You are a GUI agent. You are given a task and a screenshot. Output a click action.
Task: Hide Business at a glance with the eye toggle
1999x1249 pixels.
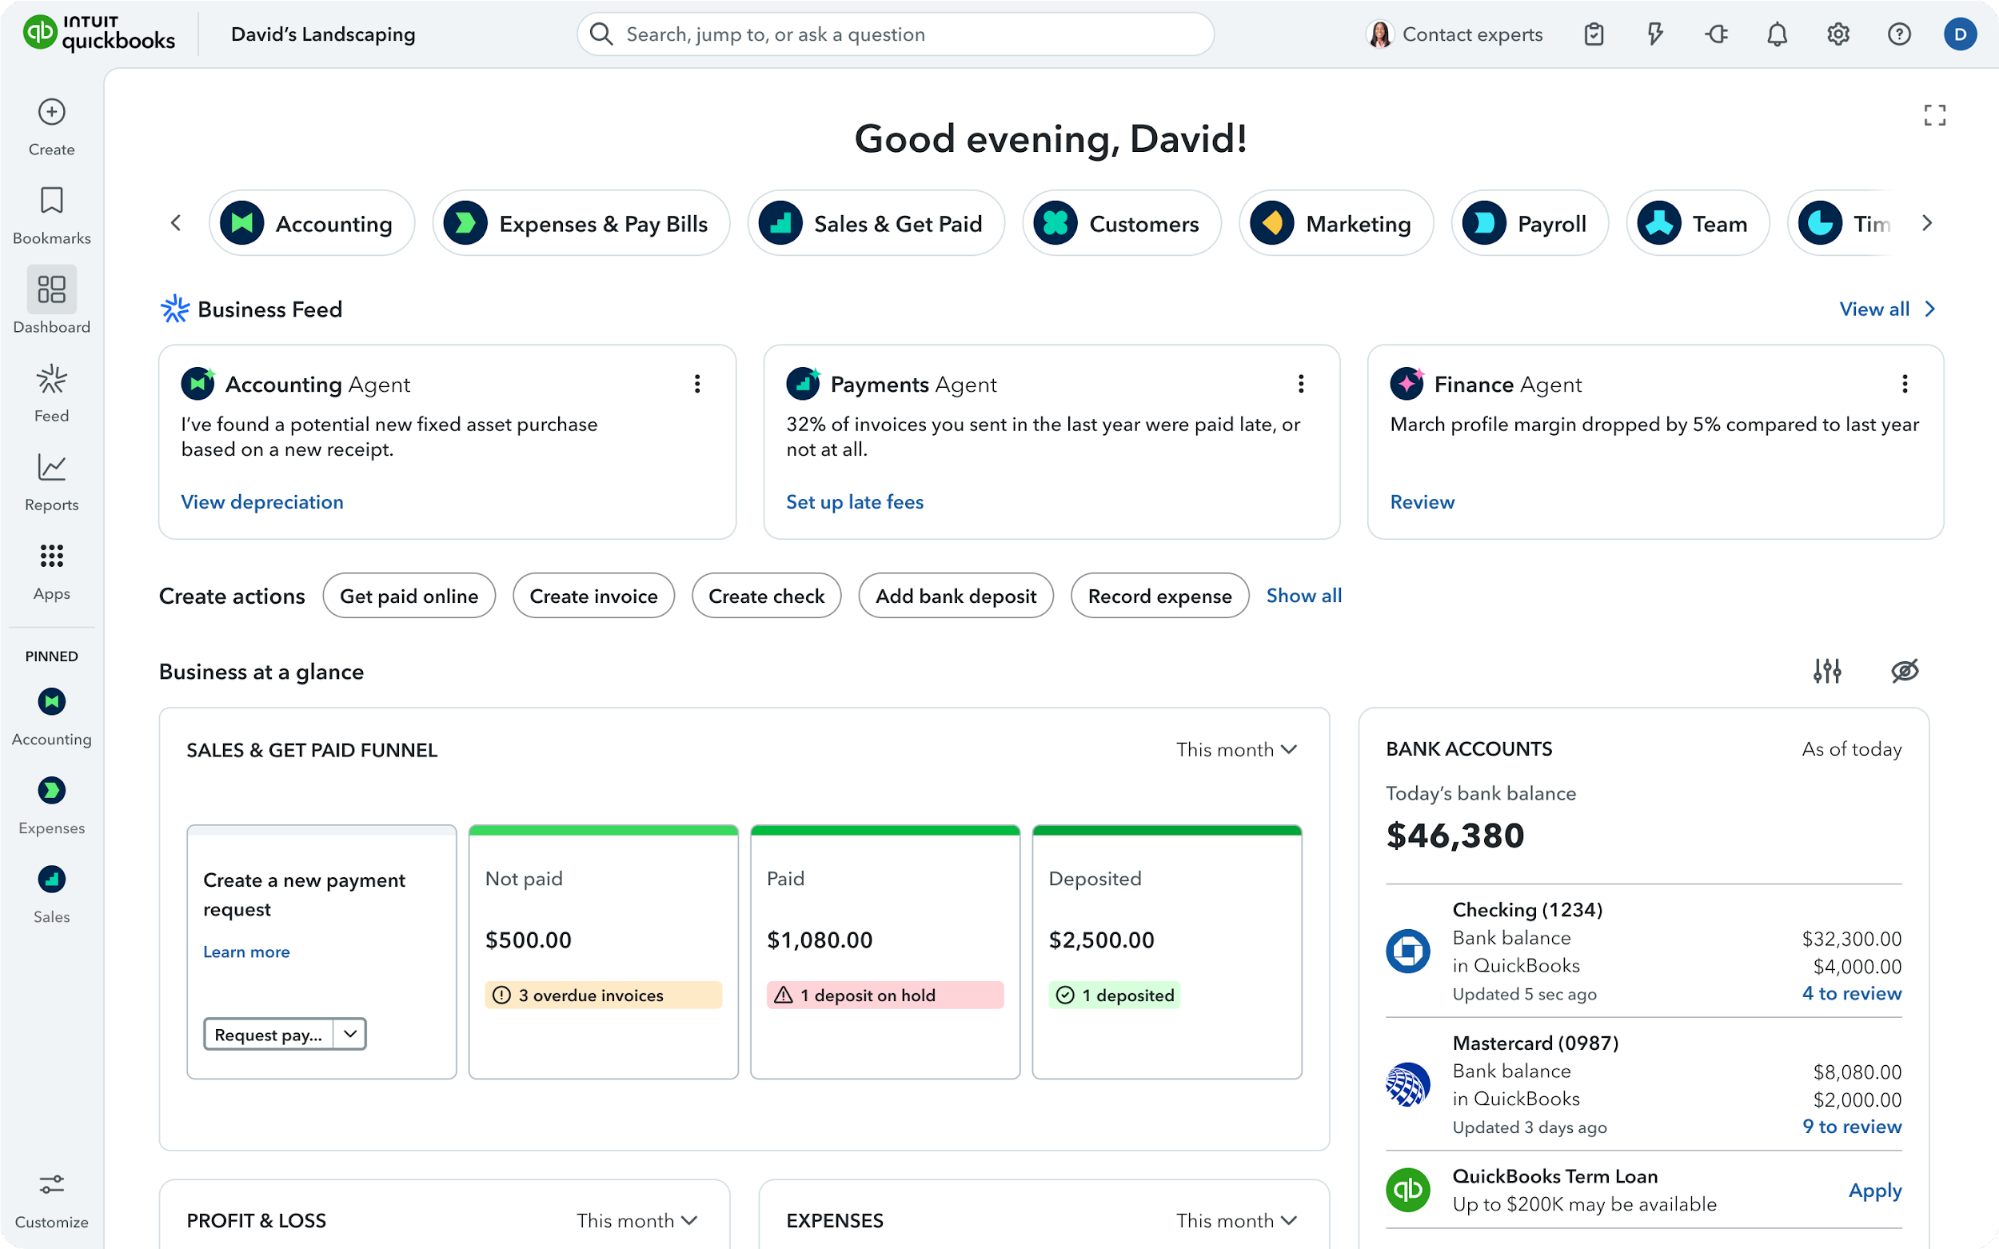[1904, 671]
